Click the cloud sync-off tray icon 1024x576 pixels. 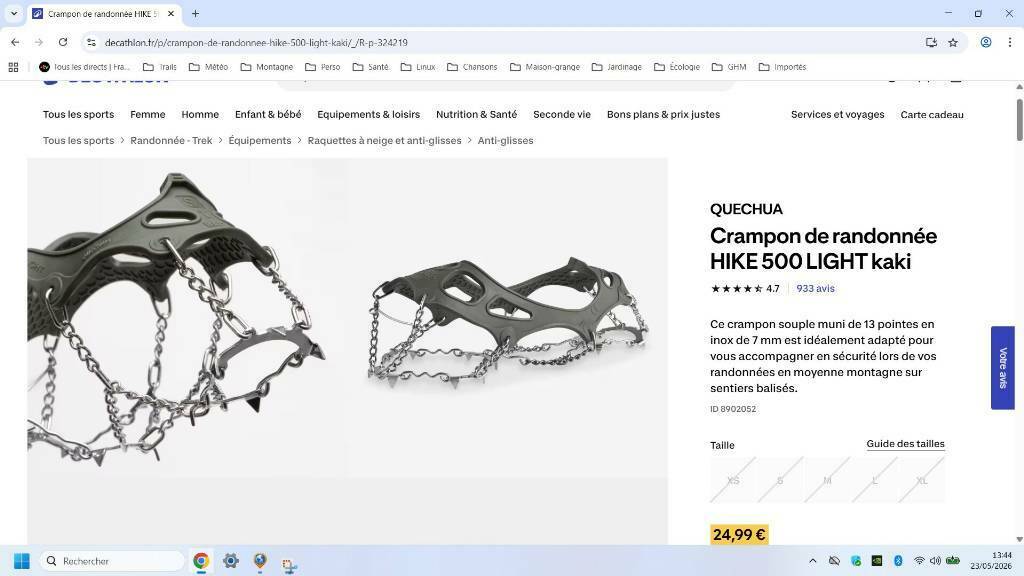(x=834, y=561)
